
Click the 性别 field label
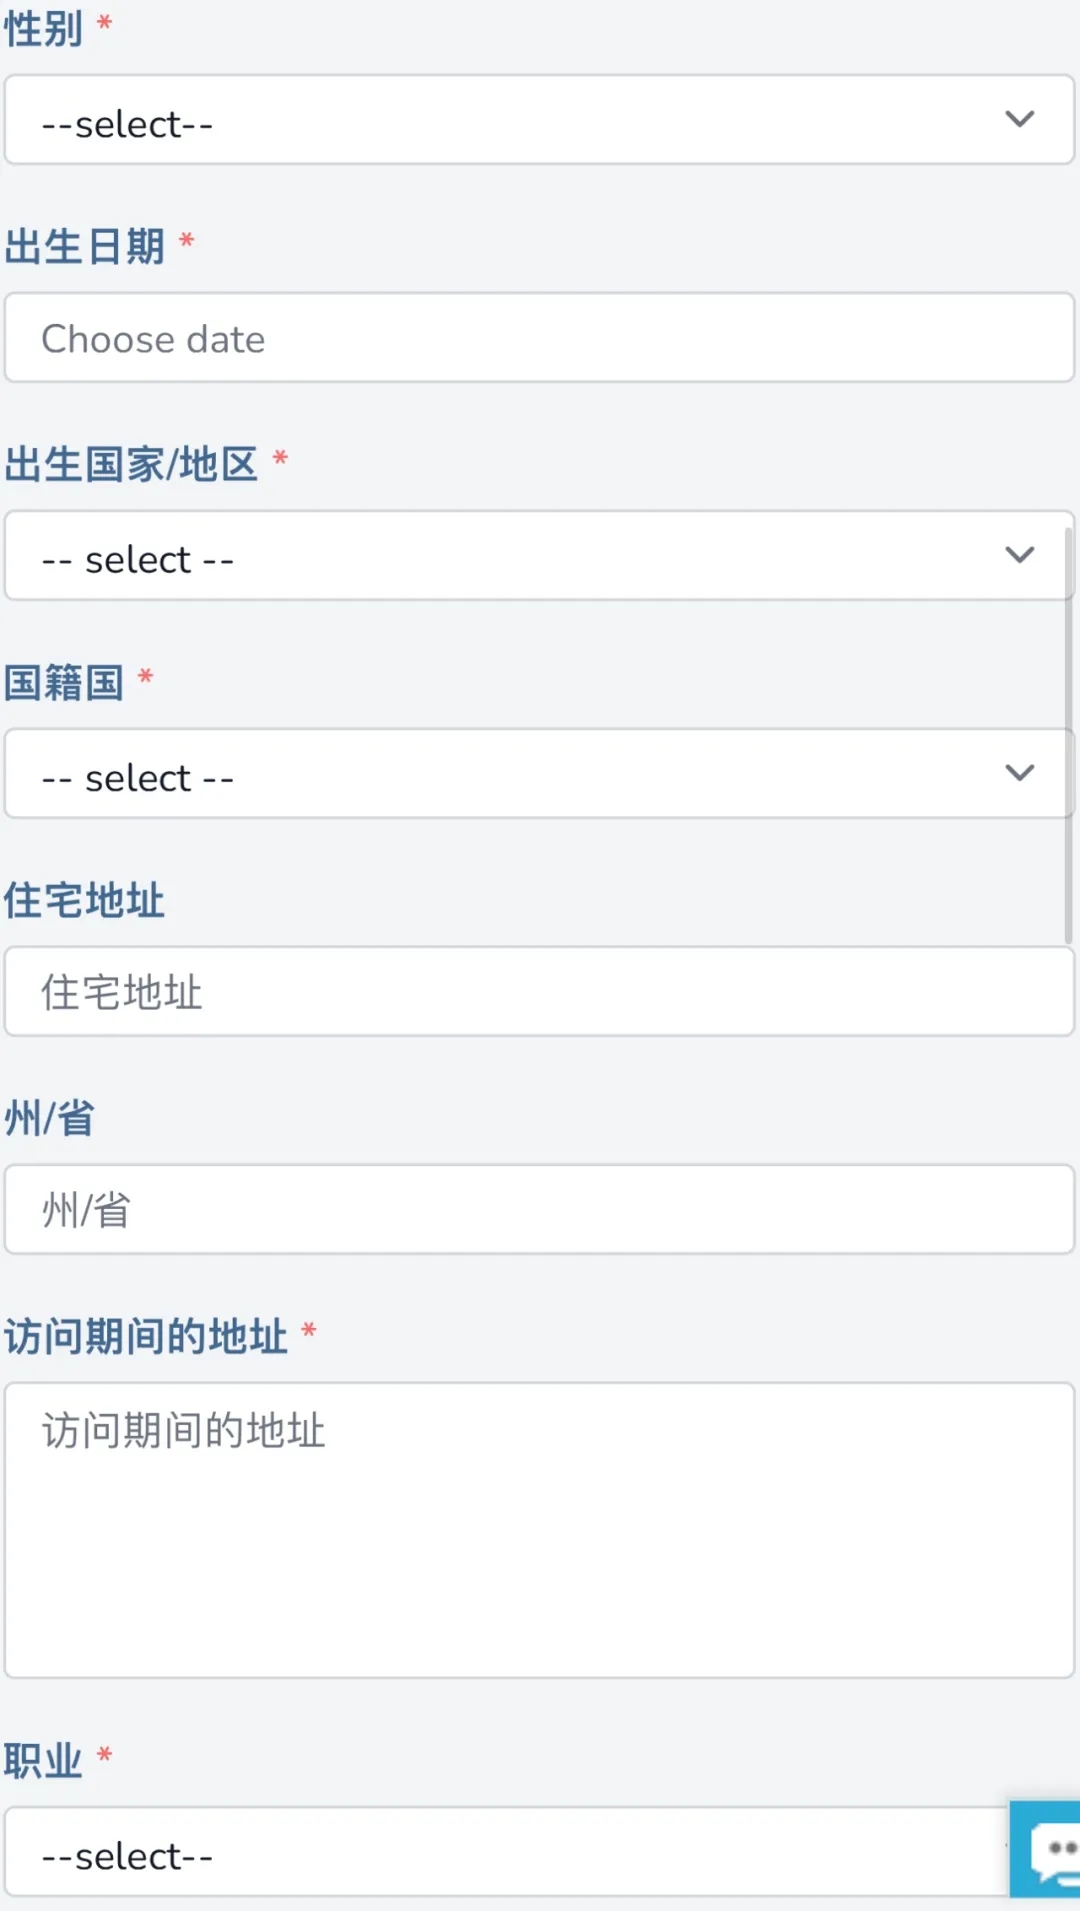(44, 28)
